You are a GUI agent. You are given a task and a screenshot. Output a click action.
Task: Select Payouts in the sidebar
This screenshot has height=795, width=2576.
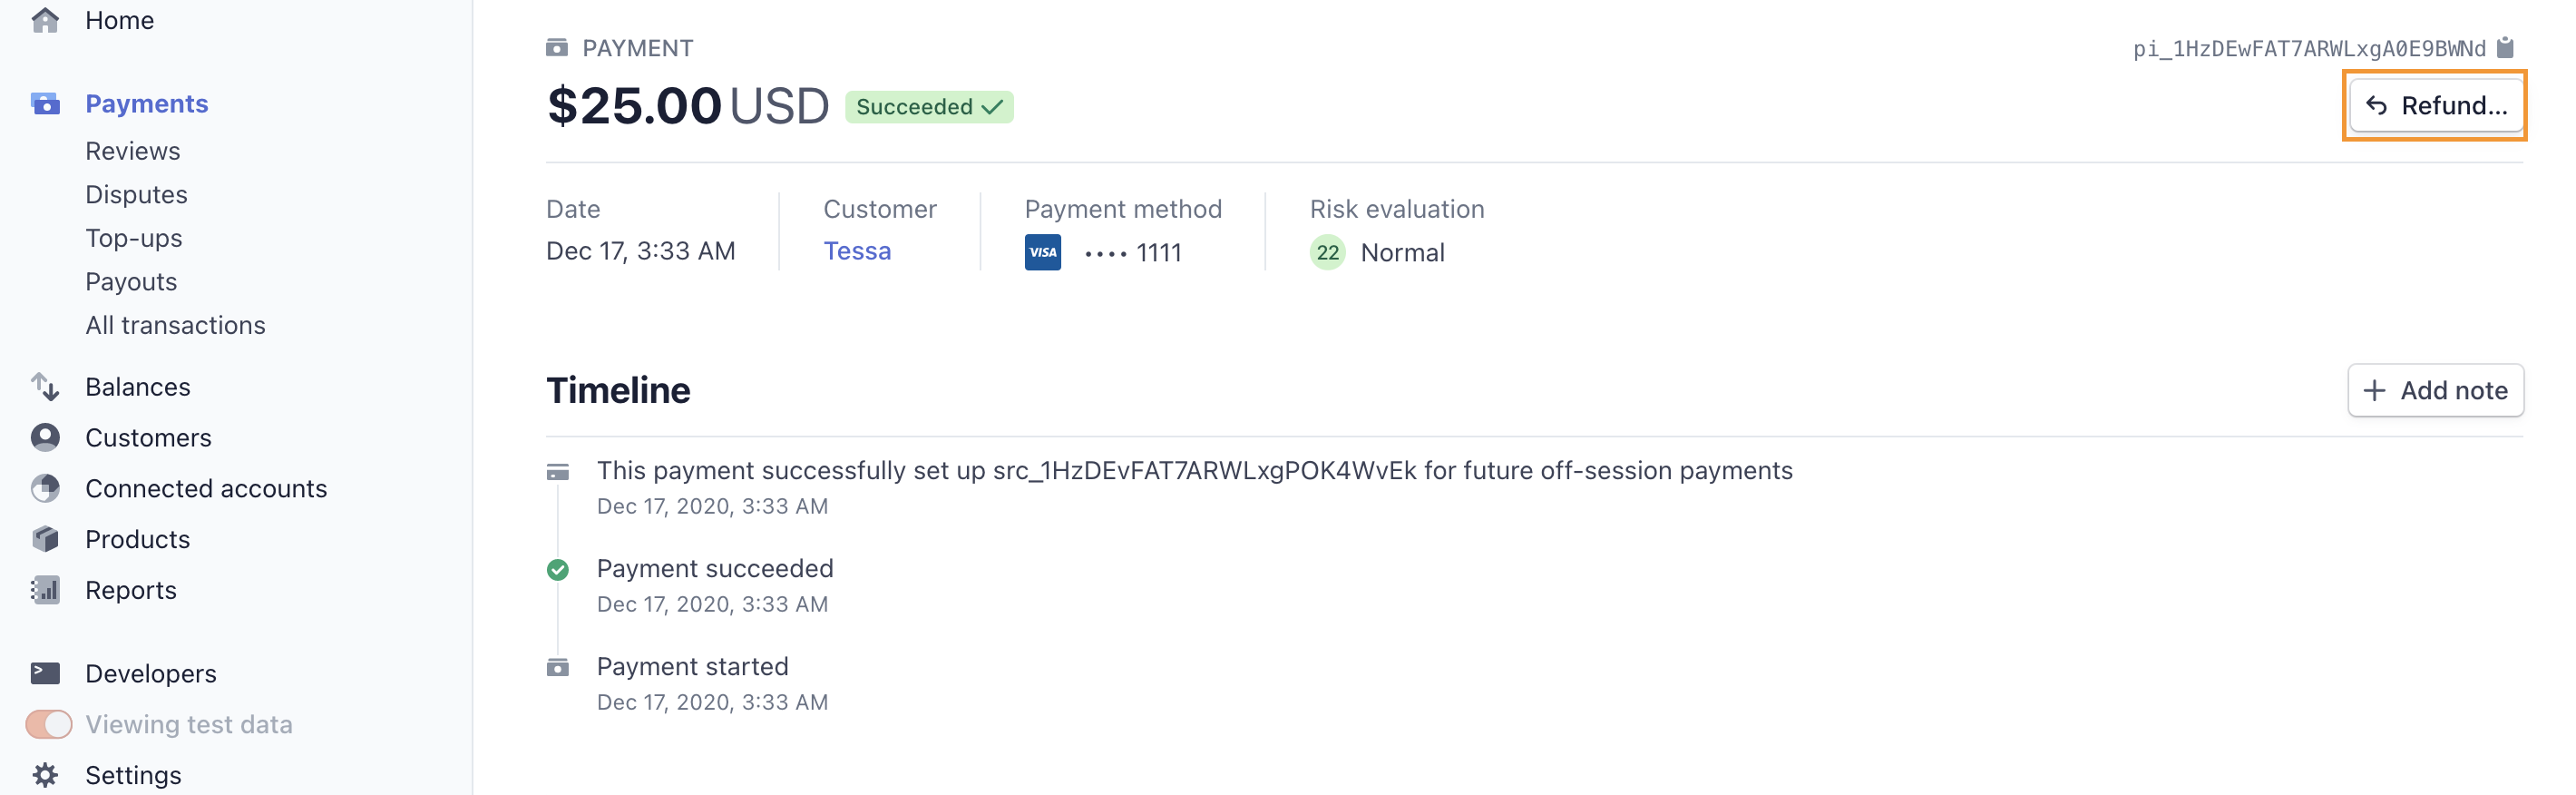coord(131,282)
